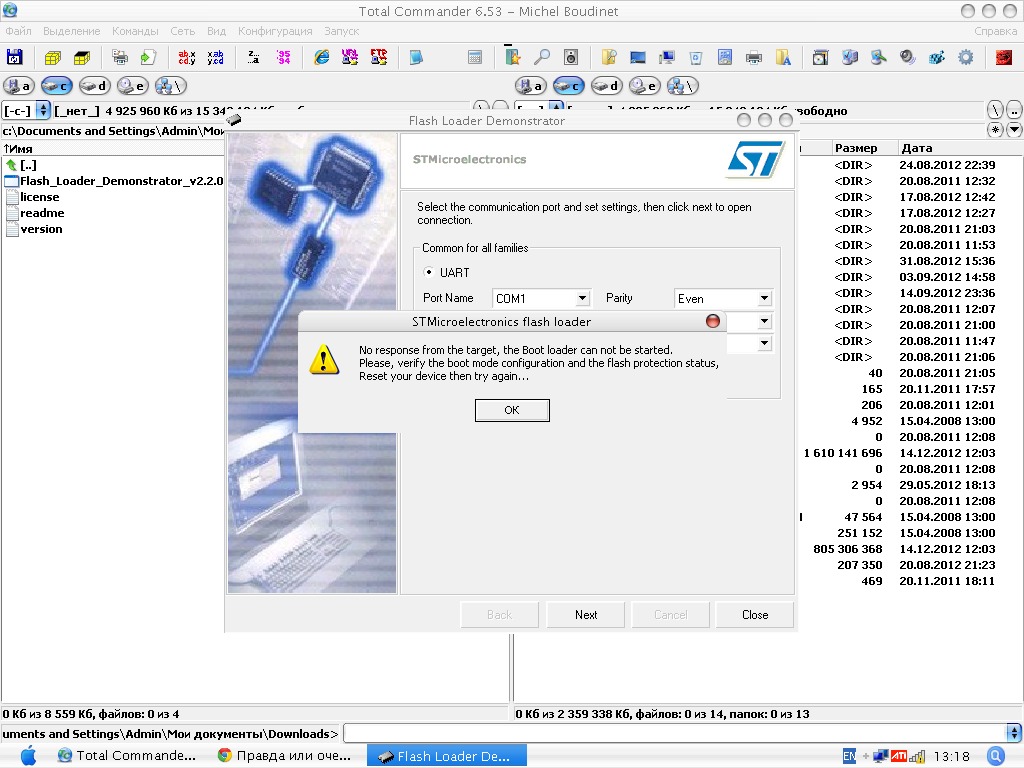Open the command line history dropdown arrow
This screenshot has height=768, width=1024.
point(1014,733)
